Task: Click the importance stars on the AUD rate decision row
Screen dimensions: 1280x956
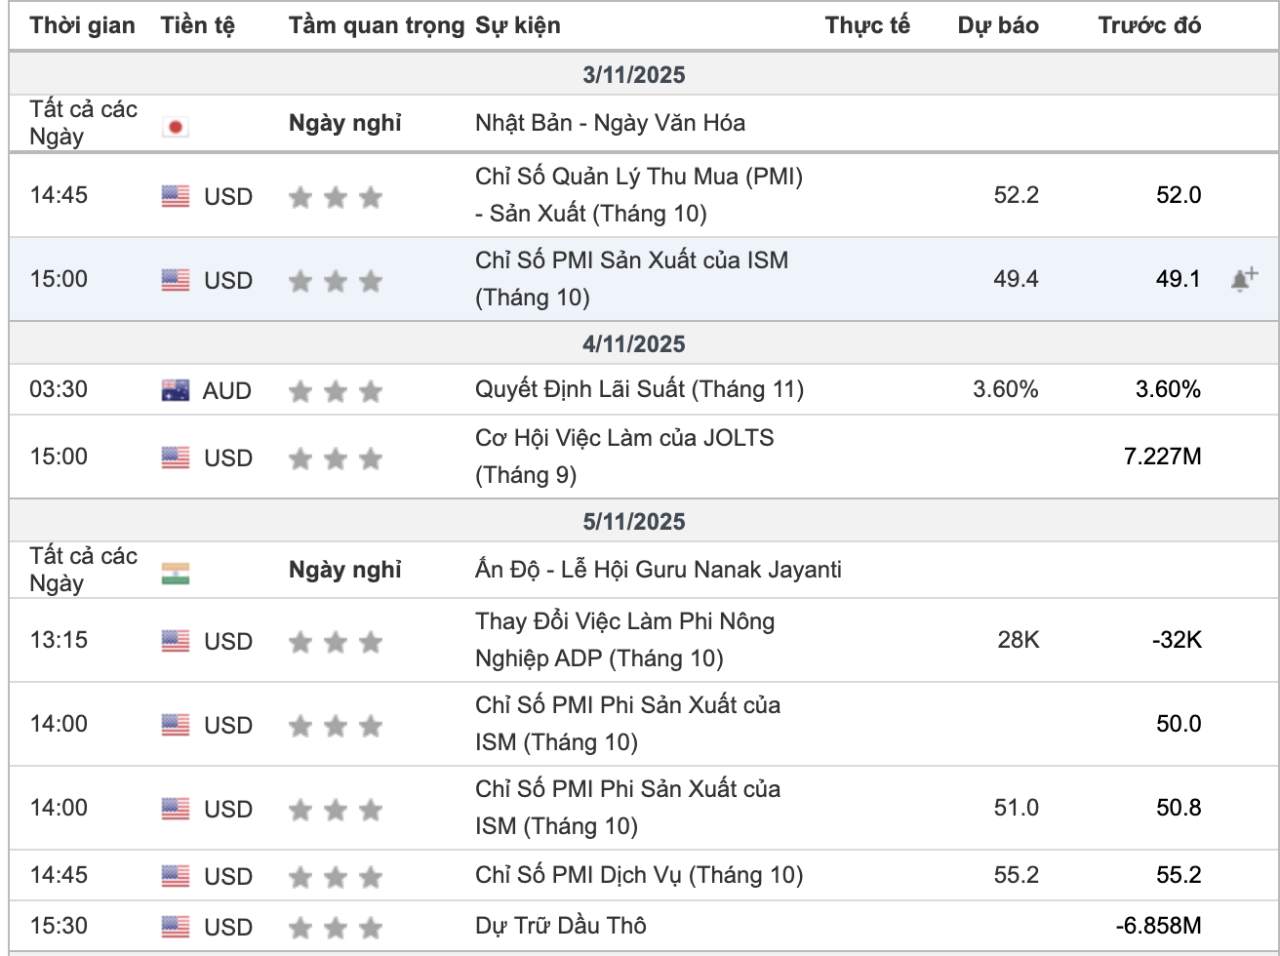Action: click(x=335, y=391)
